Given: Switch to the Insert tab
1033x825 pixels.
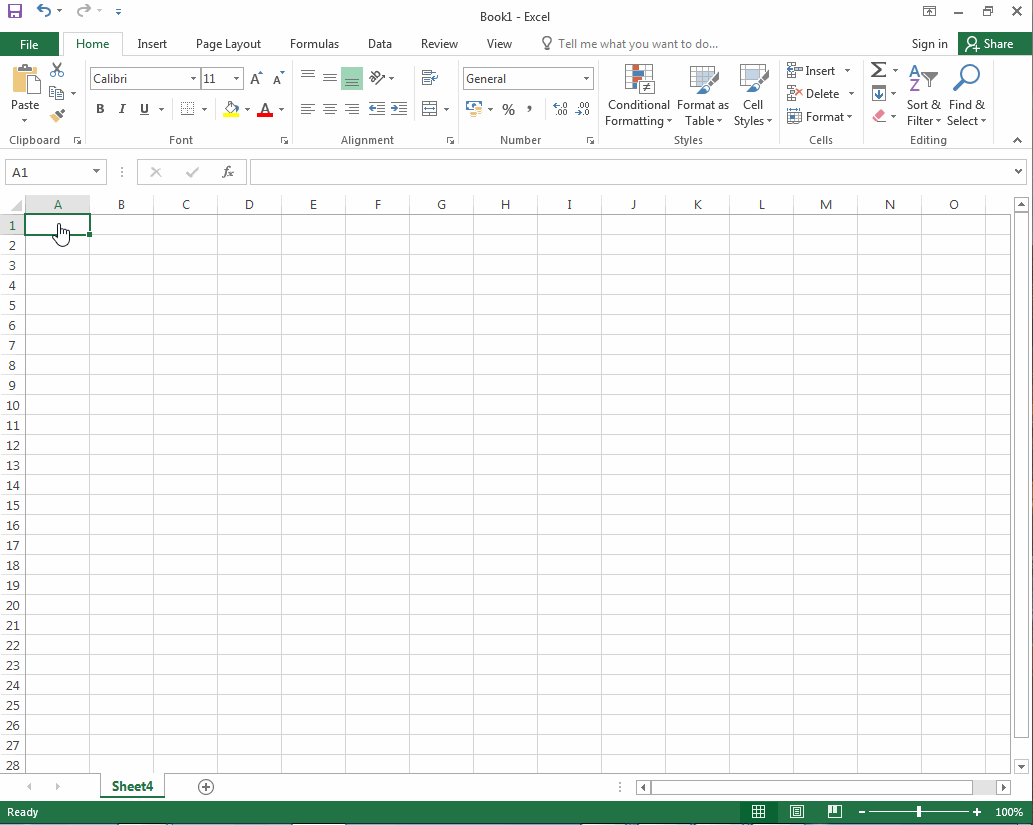Looking at the screenshot, I should click(152, 44).
